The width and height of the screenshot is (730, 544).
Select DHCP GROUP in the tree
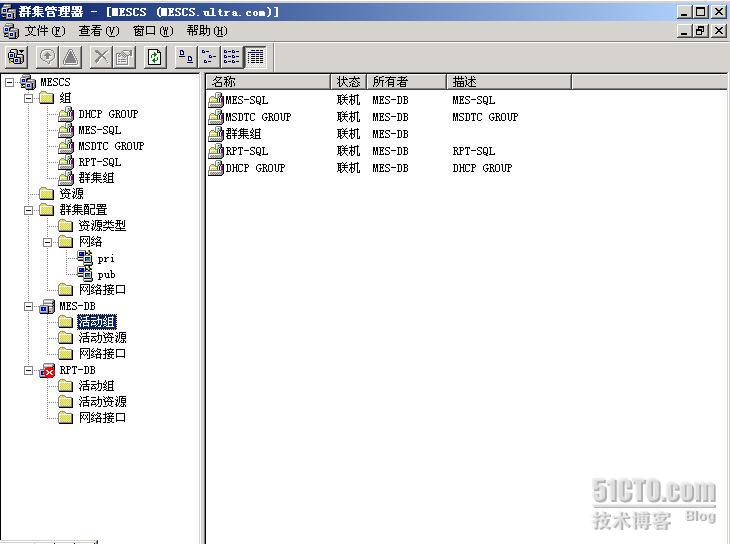108,114
